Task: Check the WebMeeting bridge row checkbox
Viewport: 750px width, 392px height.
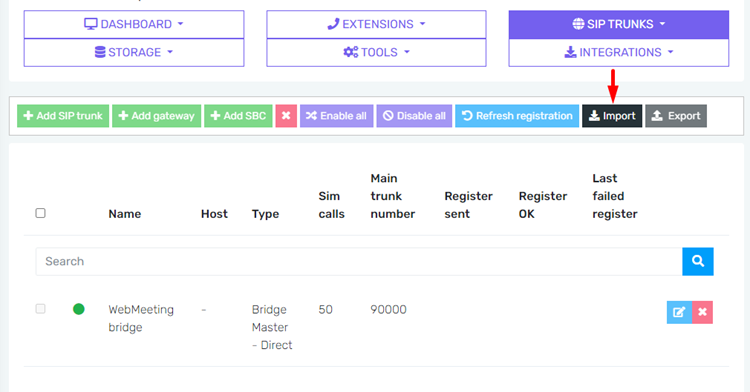Action: coord(41,309)
